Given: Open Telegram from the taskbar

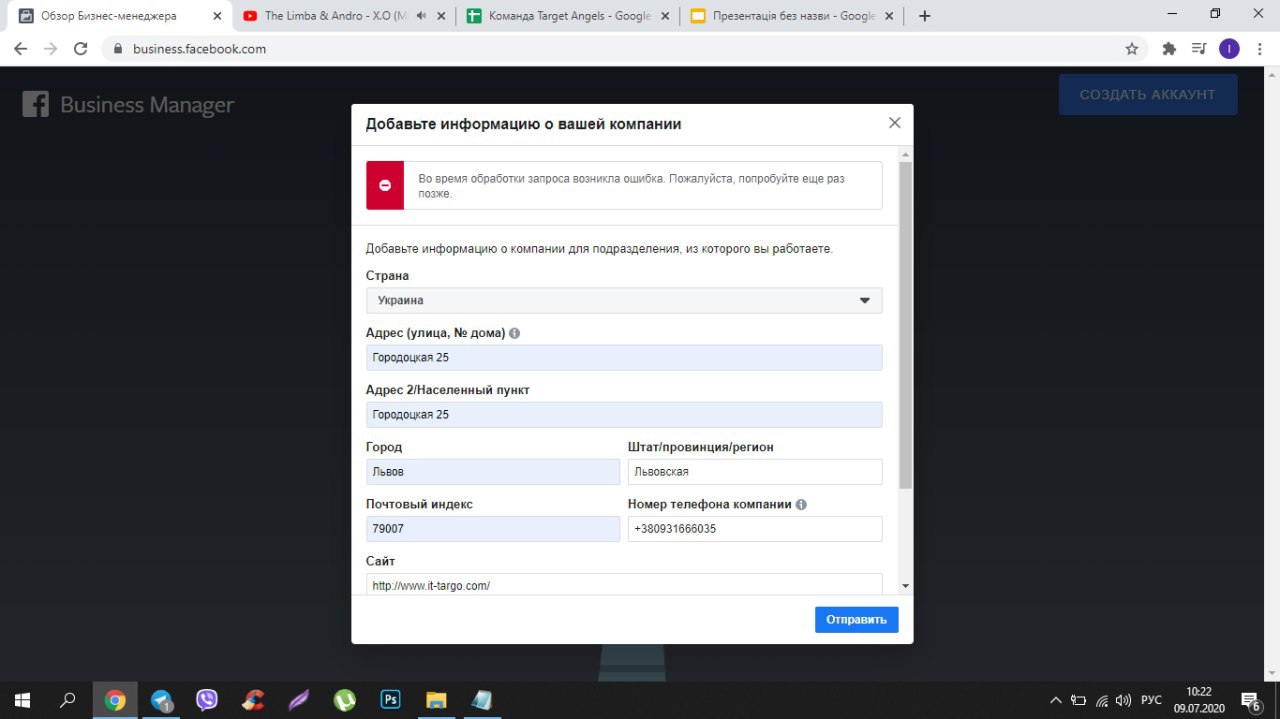Looking at the screenshot, I should pyautogui.click(x=161, y=700).
